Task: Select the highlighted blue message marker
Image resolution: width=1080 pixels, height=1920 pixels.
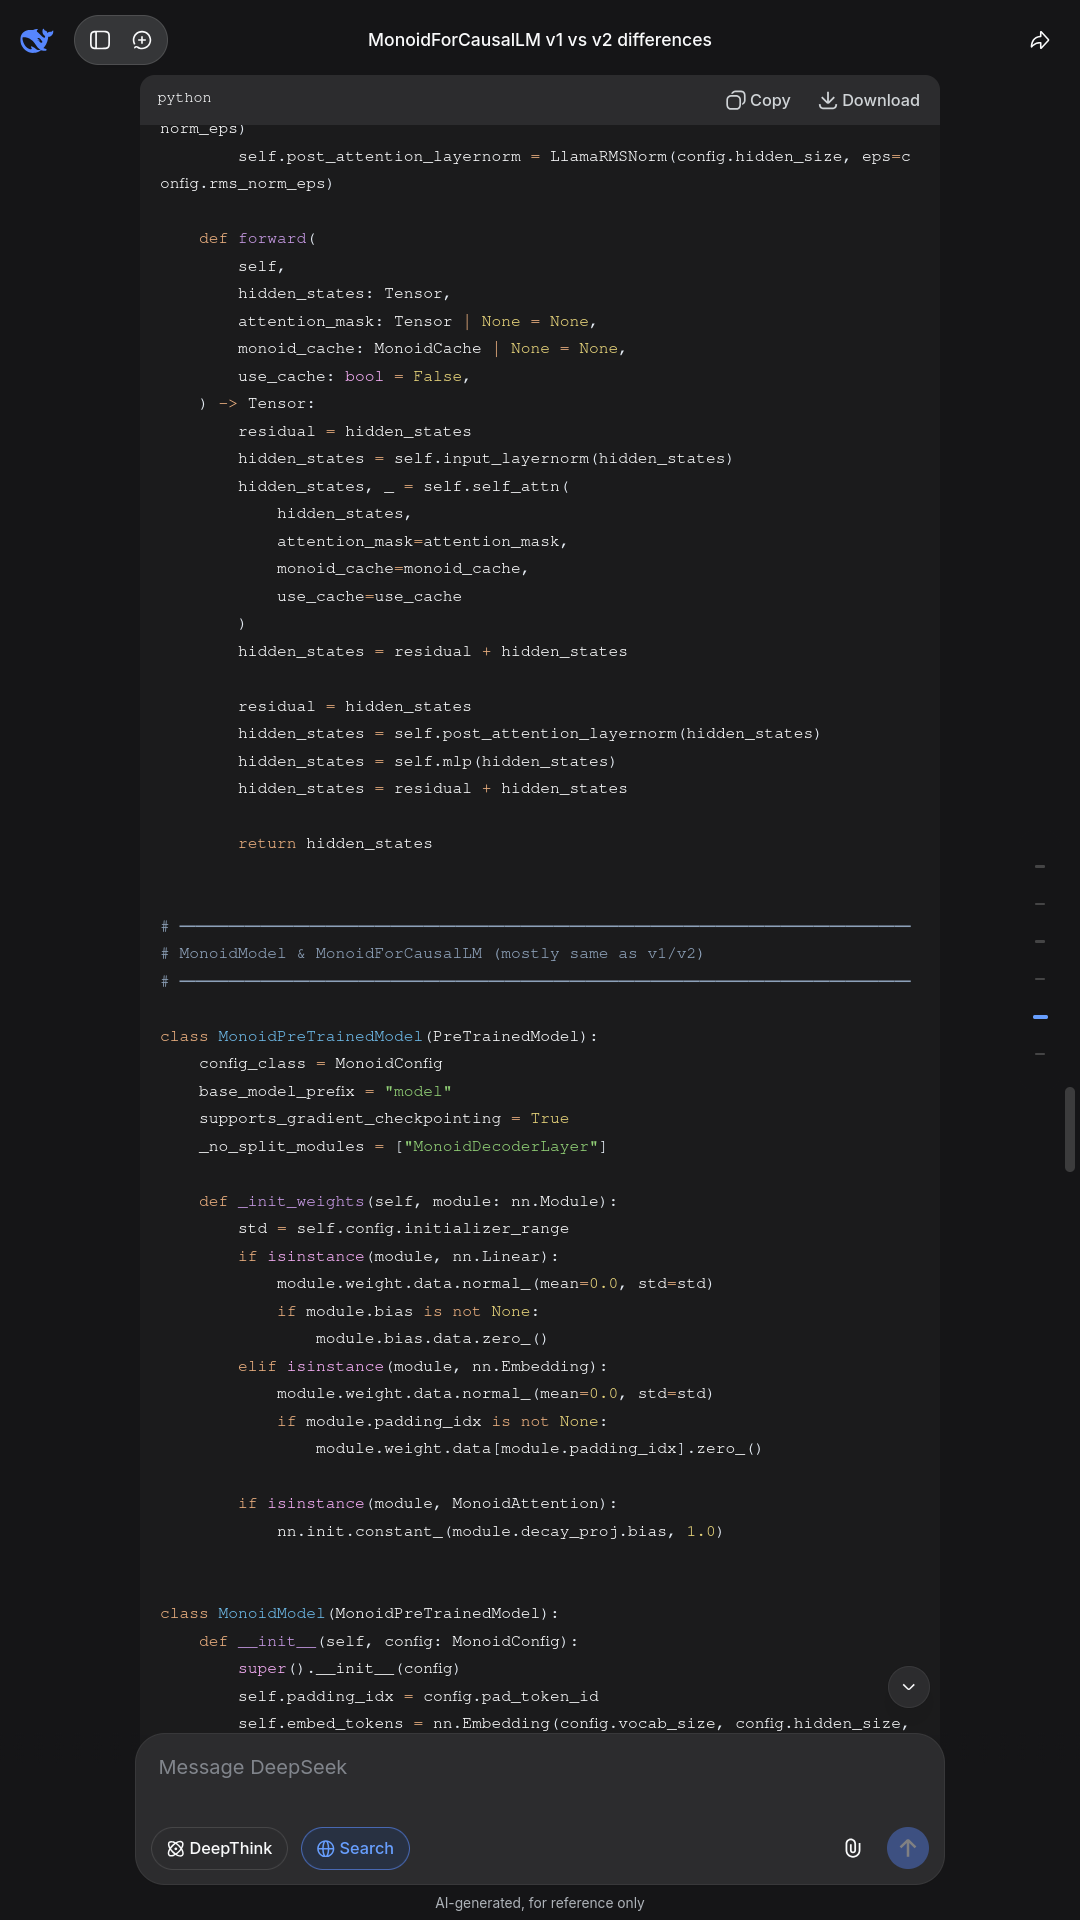Action: (1040, 1016)
